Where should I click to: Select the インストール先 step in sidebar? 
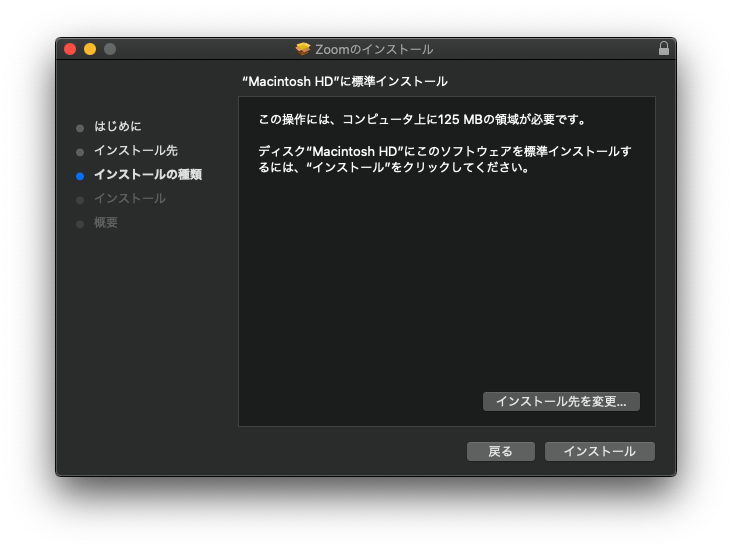click(136, 150)
